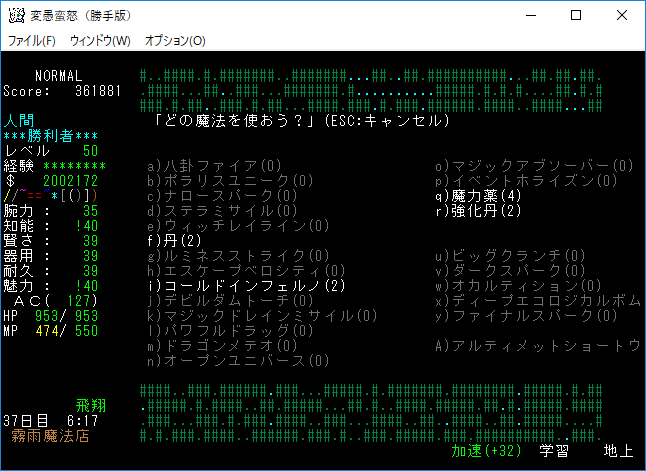
Task: Open the ファイル(F) menu
Action: (31, 41)
